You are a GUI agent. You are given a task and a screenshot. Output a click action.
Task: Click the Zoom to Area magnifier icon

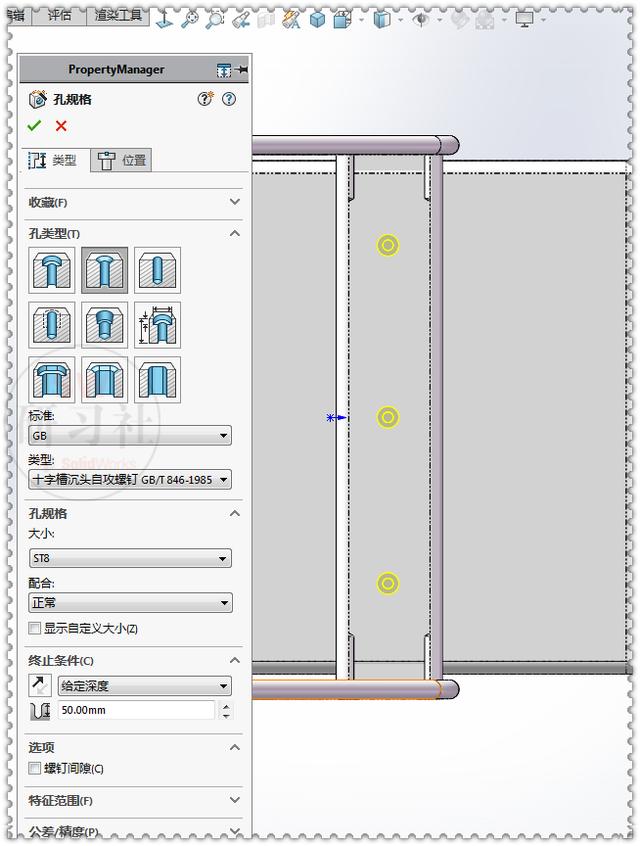215,20
